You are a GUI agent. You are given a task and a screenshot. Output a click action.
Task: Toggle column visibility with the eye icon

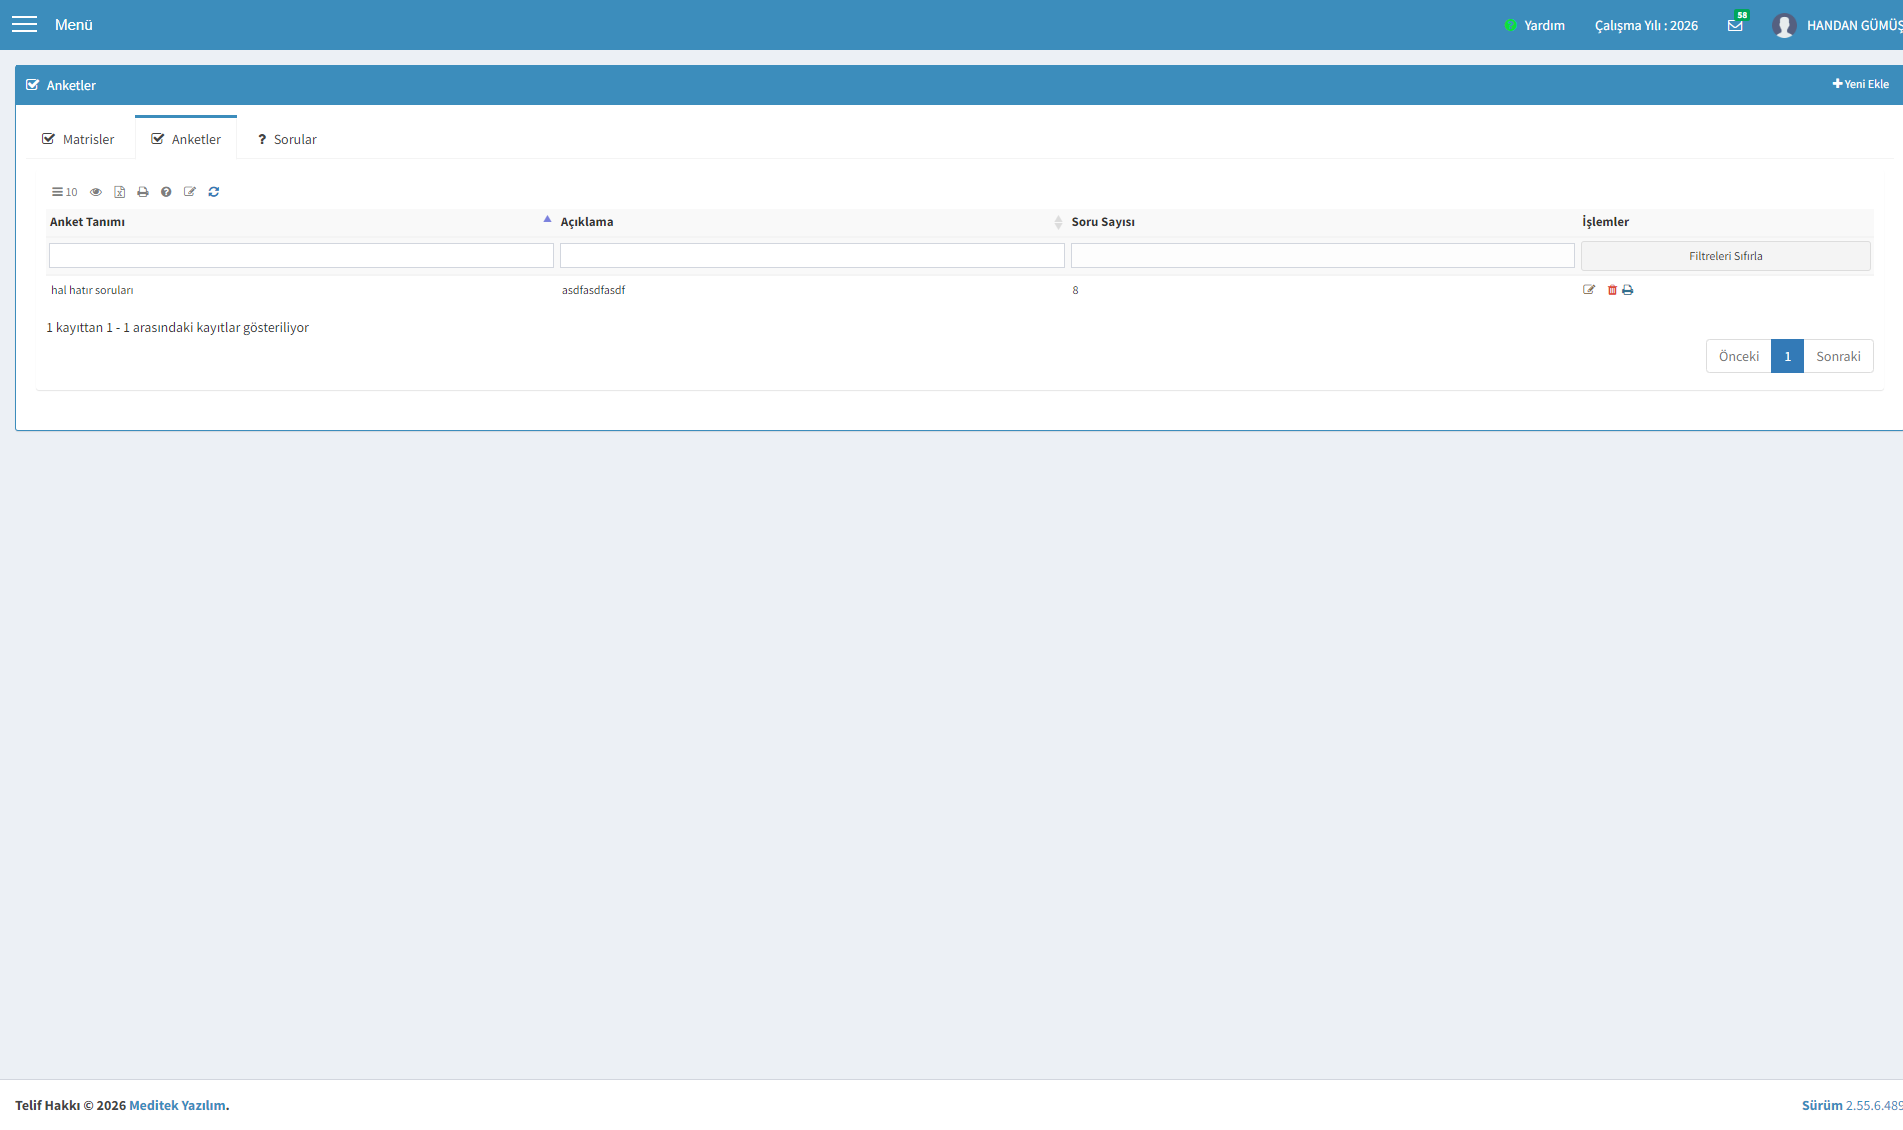click(x=96, y=192)
